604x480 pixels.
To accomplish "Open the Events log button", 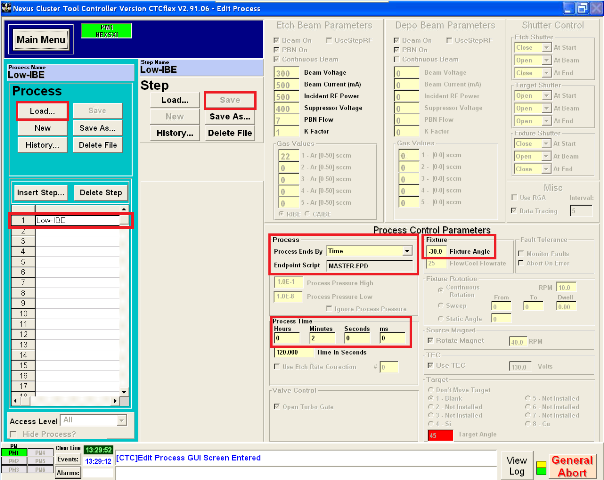I will (x=67, y=461).
